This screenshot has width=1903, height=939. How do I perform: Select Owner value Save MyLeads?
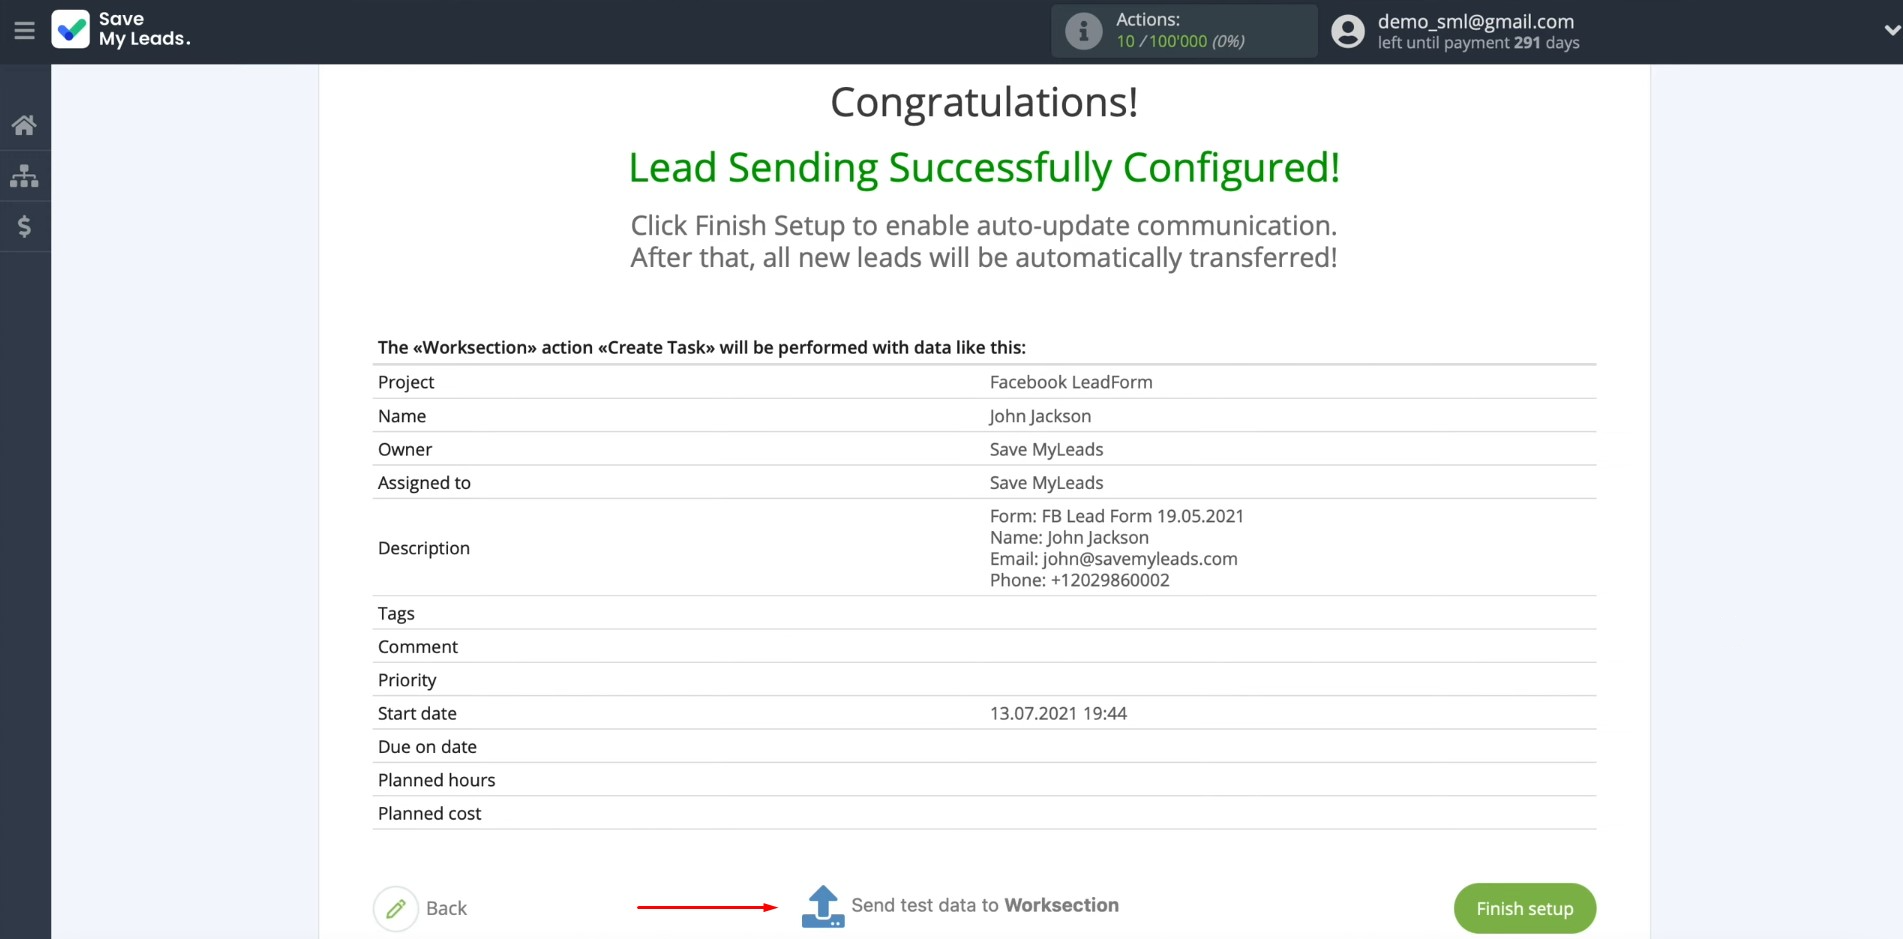tap(1046, 449)
